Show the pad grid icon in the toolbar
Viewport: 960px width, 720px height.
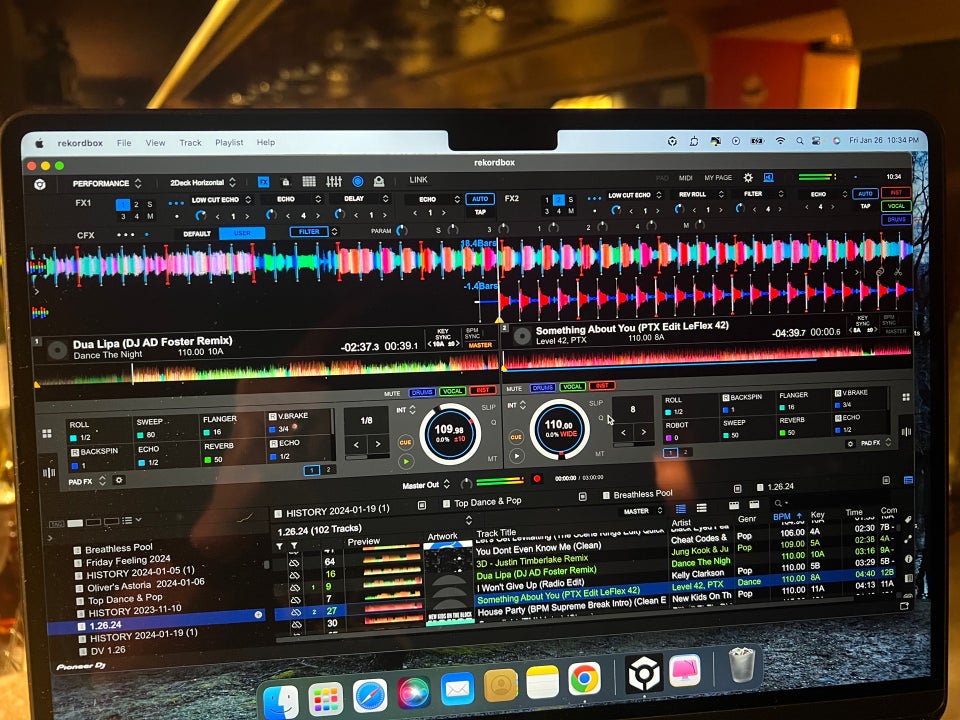pos(309,181)
